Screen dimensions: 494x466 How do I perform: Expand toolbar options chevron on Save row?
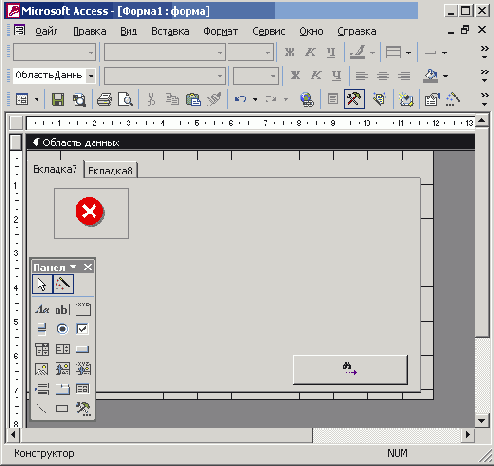click(484, 99)
